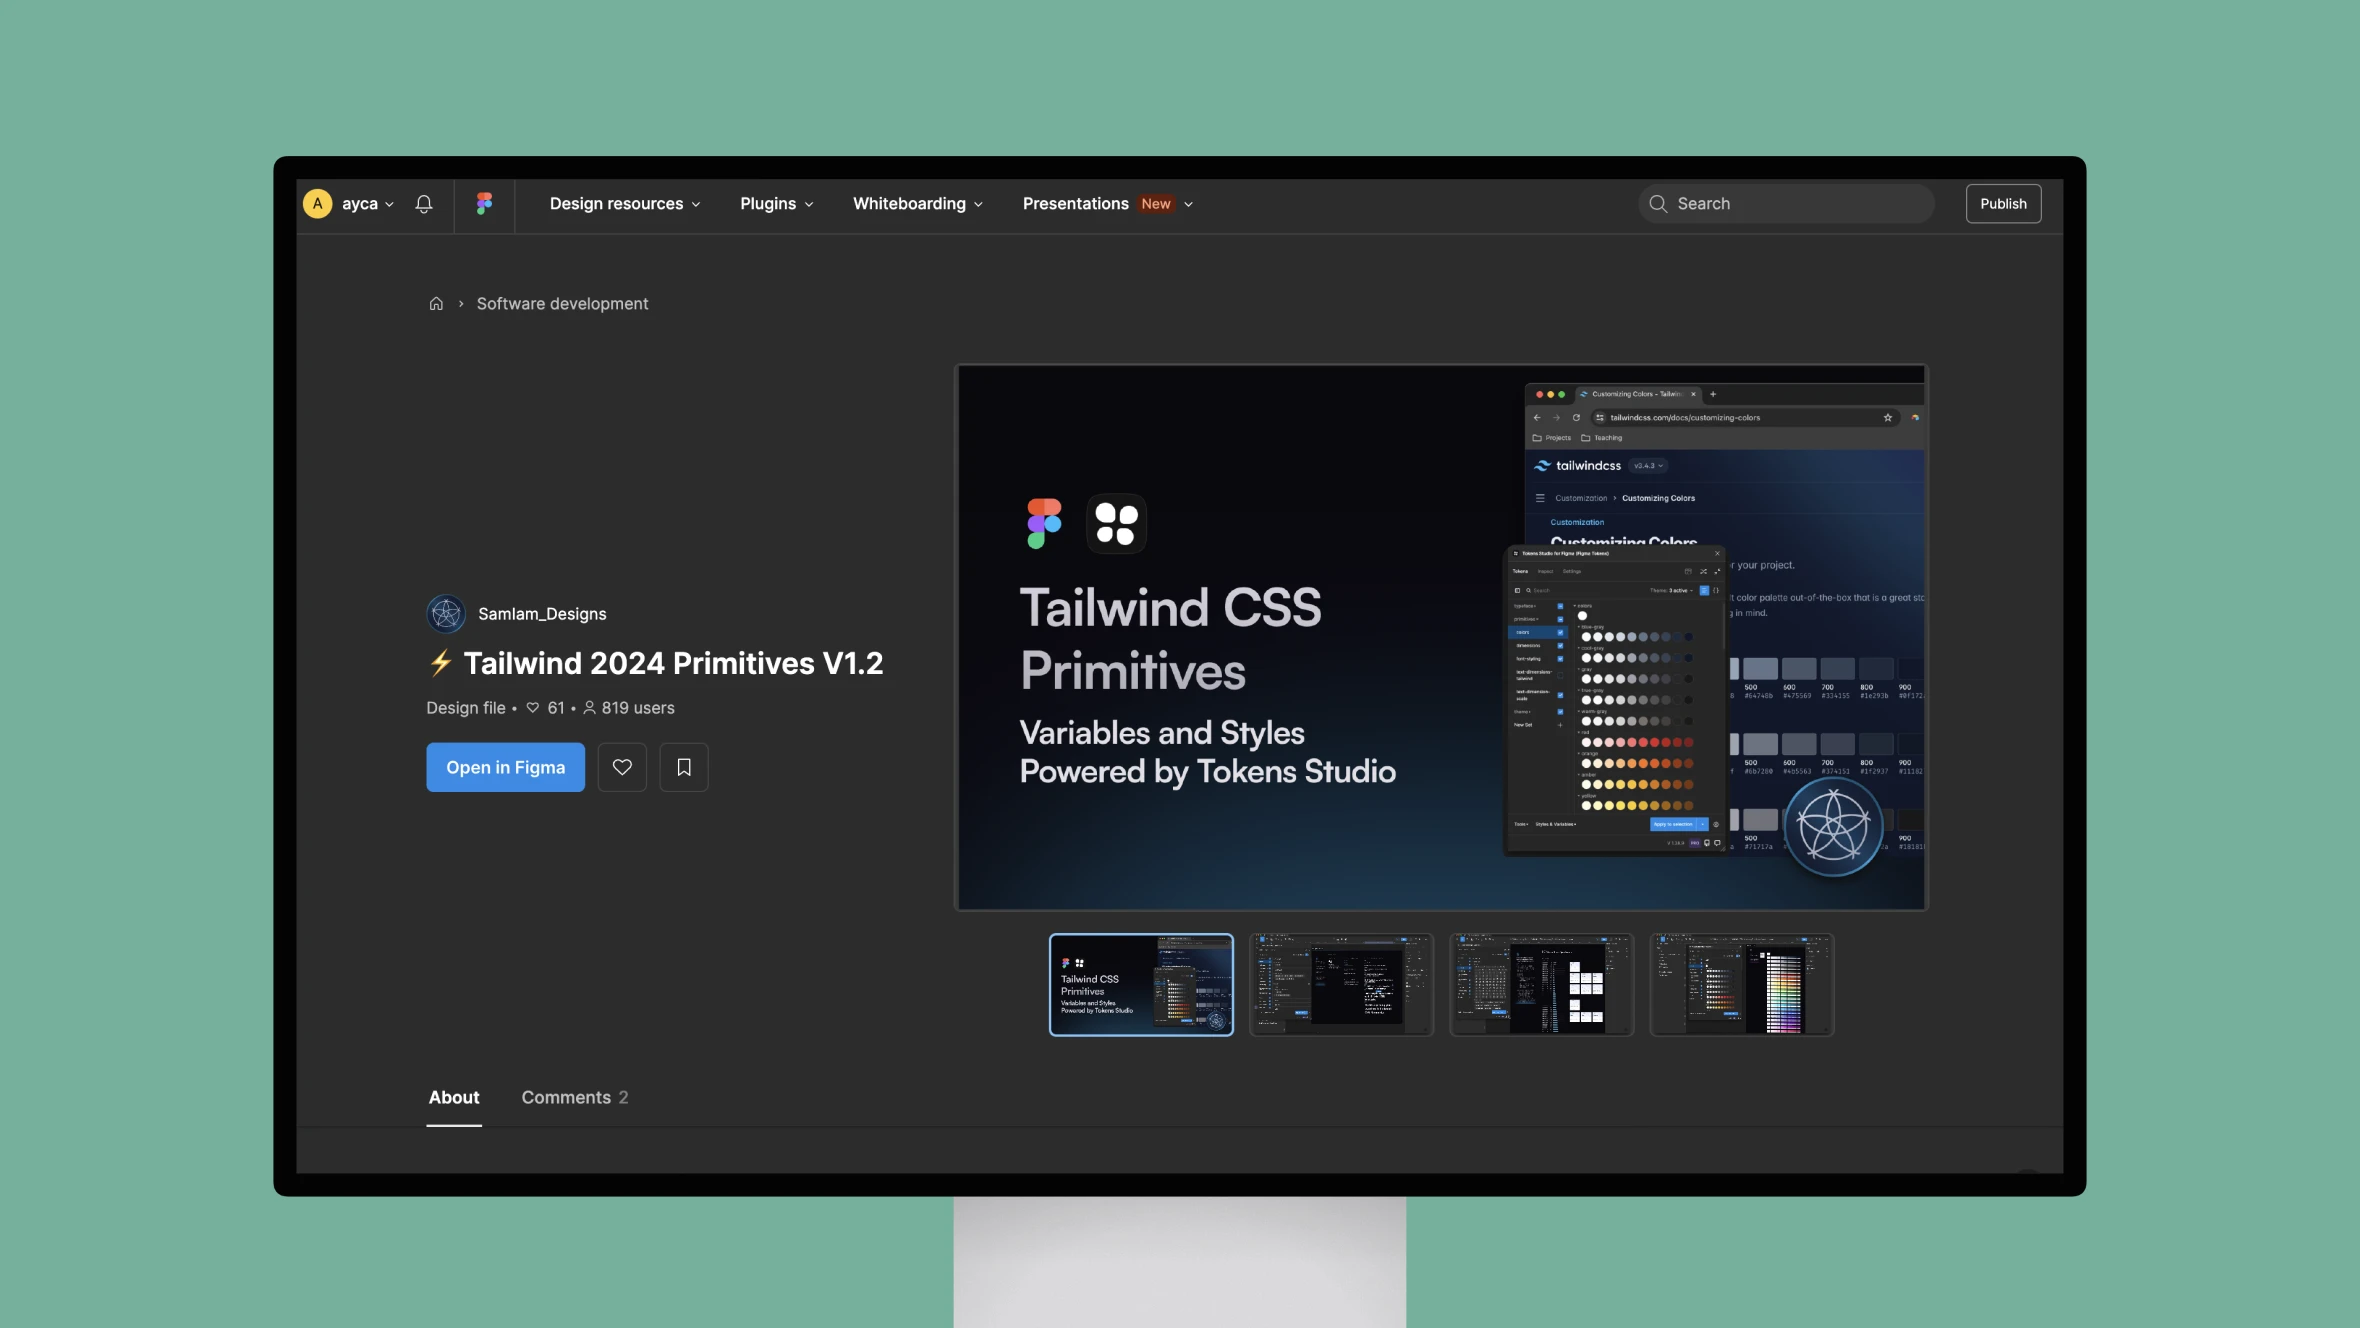Click the user avatar icon top-left

pyautogui.click(x=318, y=203)
